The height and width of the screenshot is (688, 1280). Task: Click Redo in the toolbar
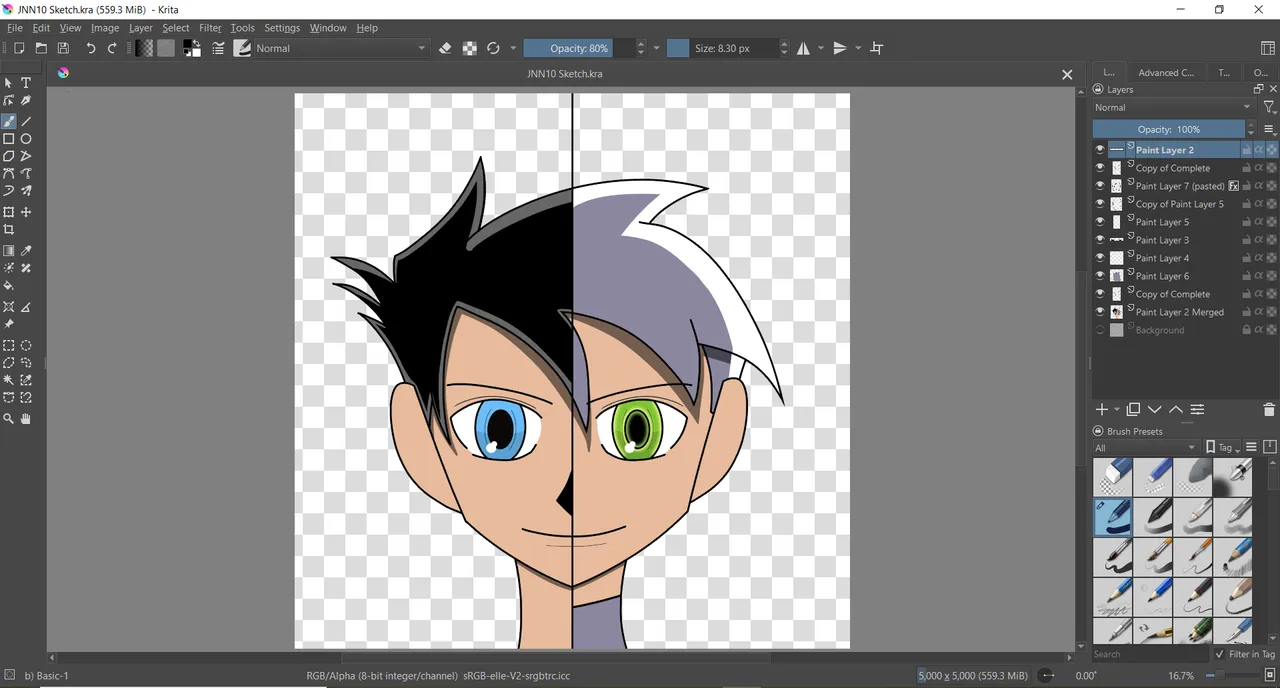coord(112,48)
